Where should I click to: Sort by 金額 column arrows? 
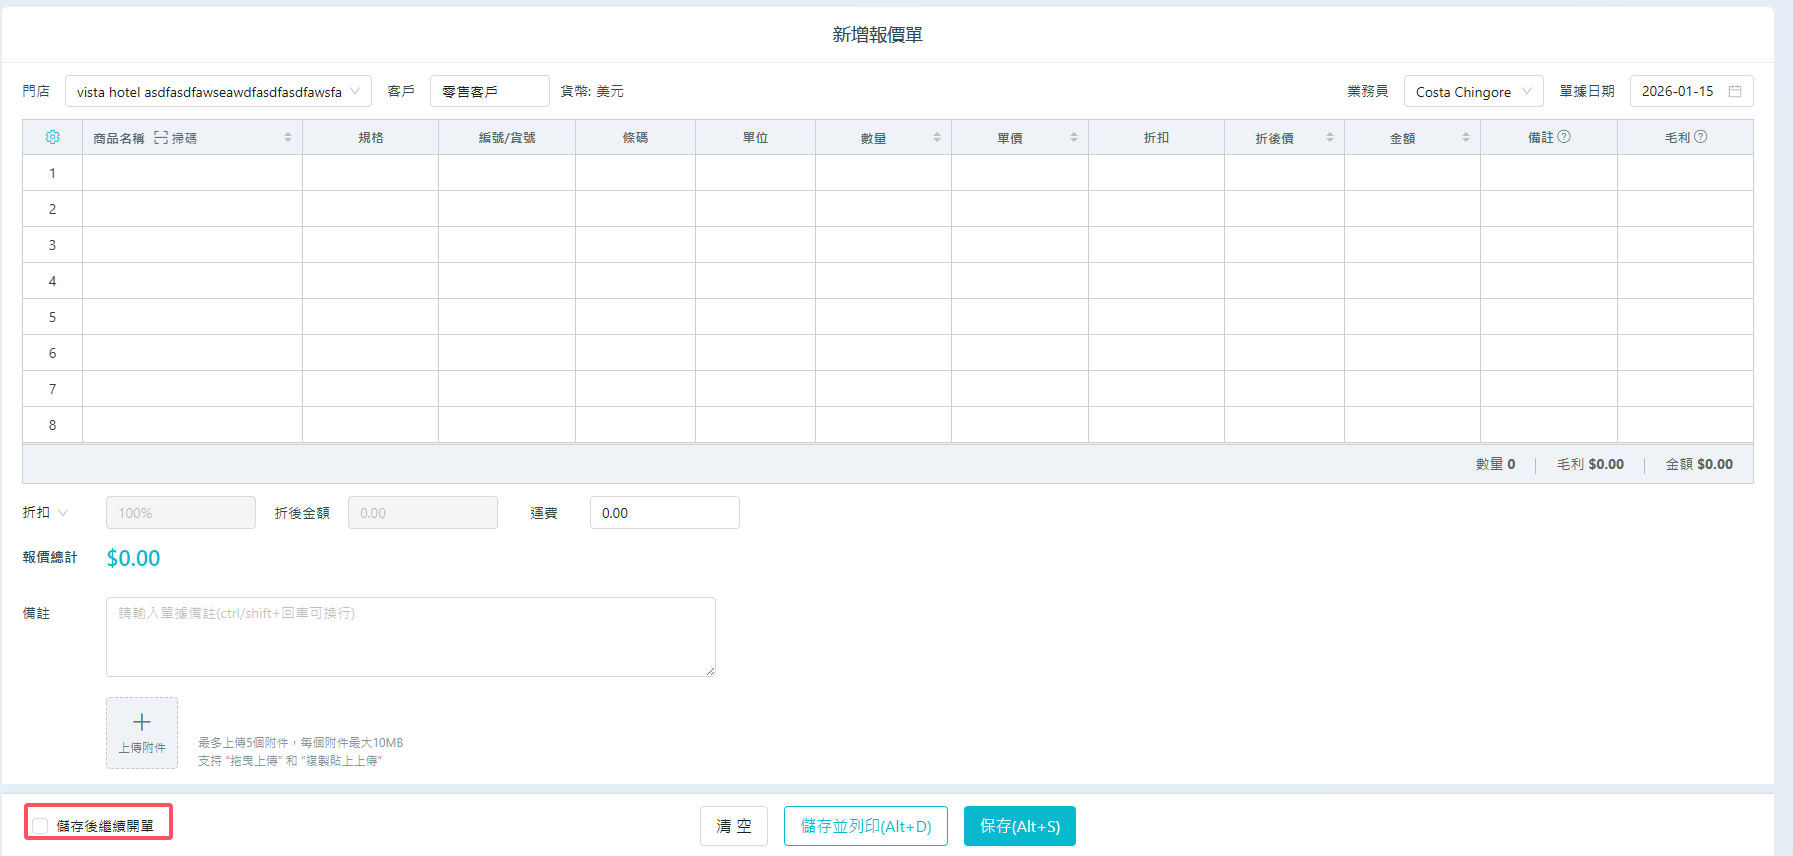point(1465,137)
